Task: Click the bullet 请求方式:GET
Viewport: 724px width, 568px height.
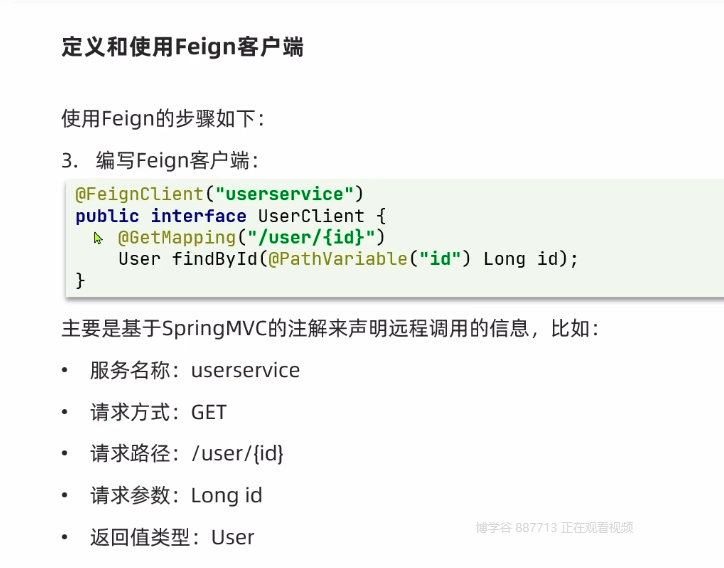Action: 158,412
